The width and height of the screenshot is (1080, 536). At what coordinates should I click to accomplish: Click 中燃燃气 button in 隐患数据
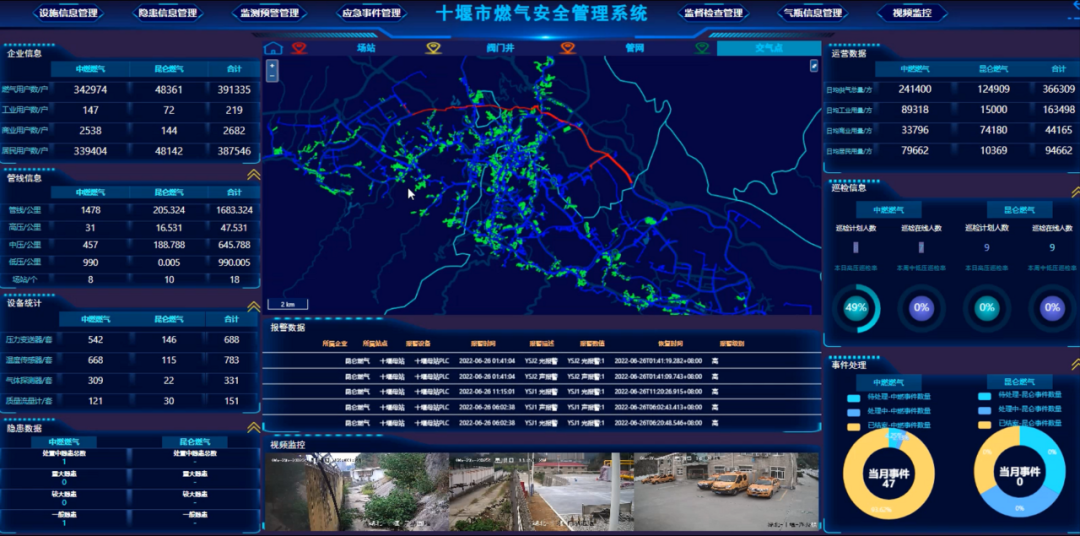pos(63,442)
